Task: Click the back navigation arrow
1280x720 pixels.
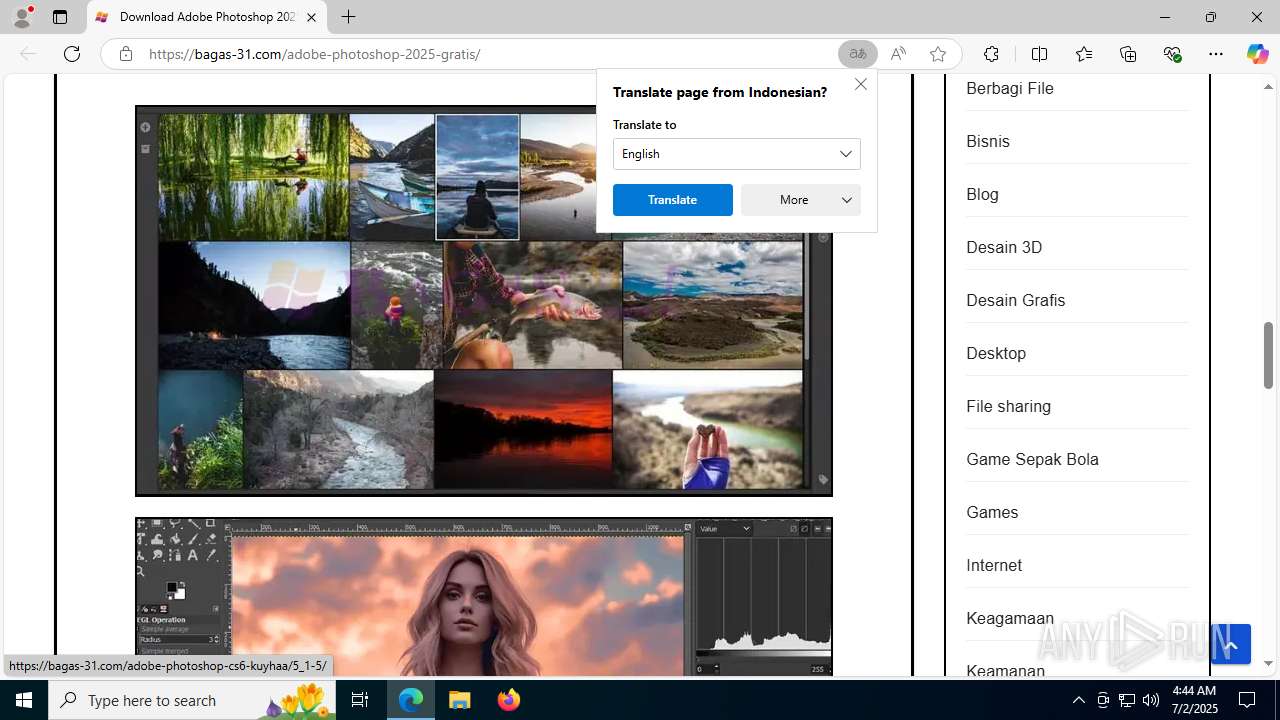Action: pos(28,54)
